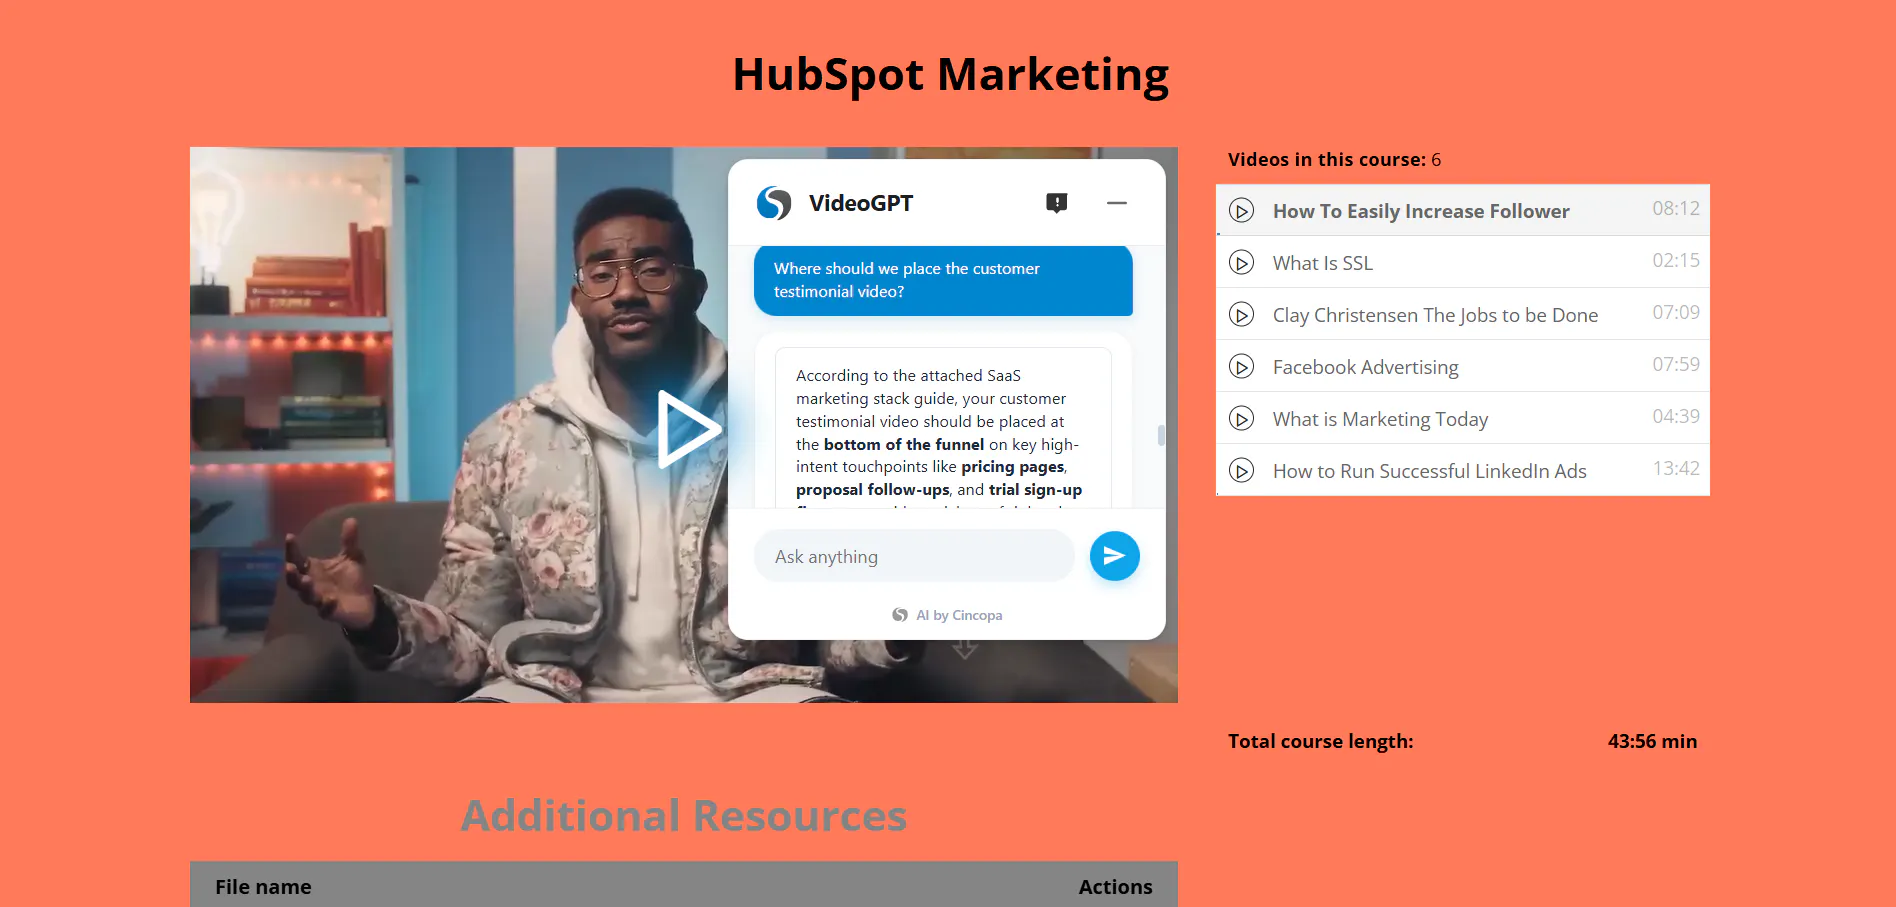Play icon for Facebook Advertising
1896x907 pixels.
point(1241,367)
